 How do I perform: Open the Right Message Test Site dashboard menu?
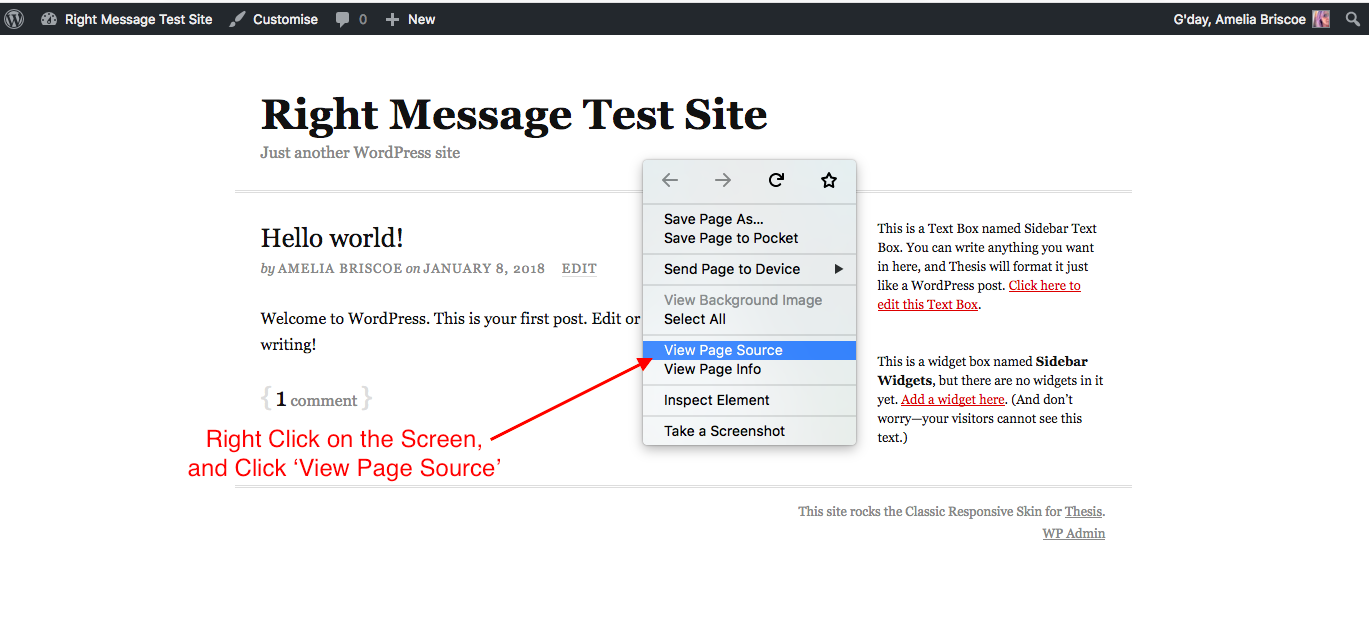point(126,19)
